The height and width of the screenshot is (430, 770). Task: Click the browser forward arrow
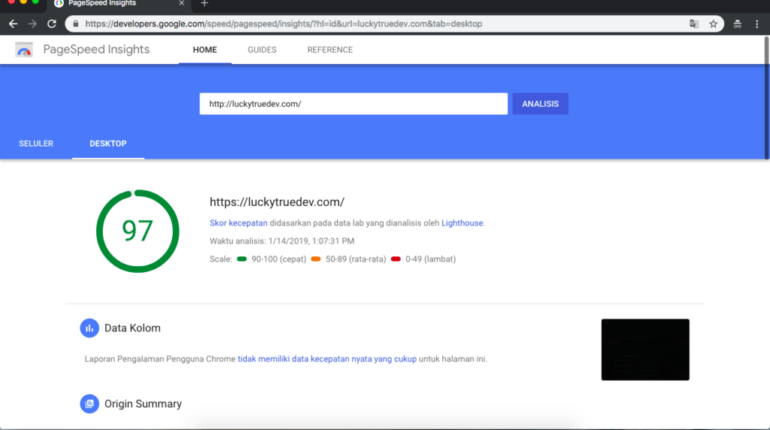coord(32,23)
